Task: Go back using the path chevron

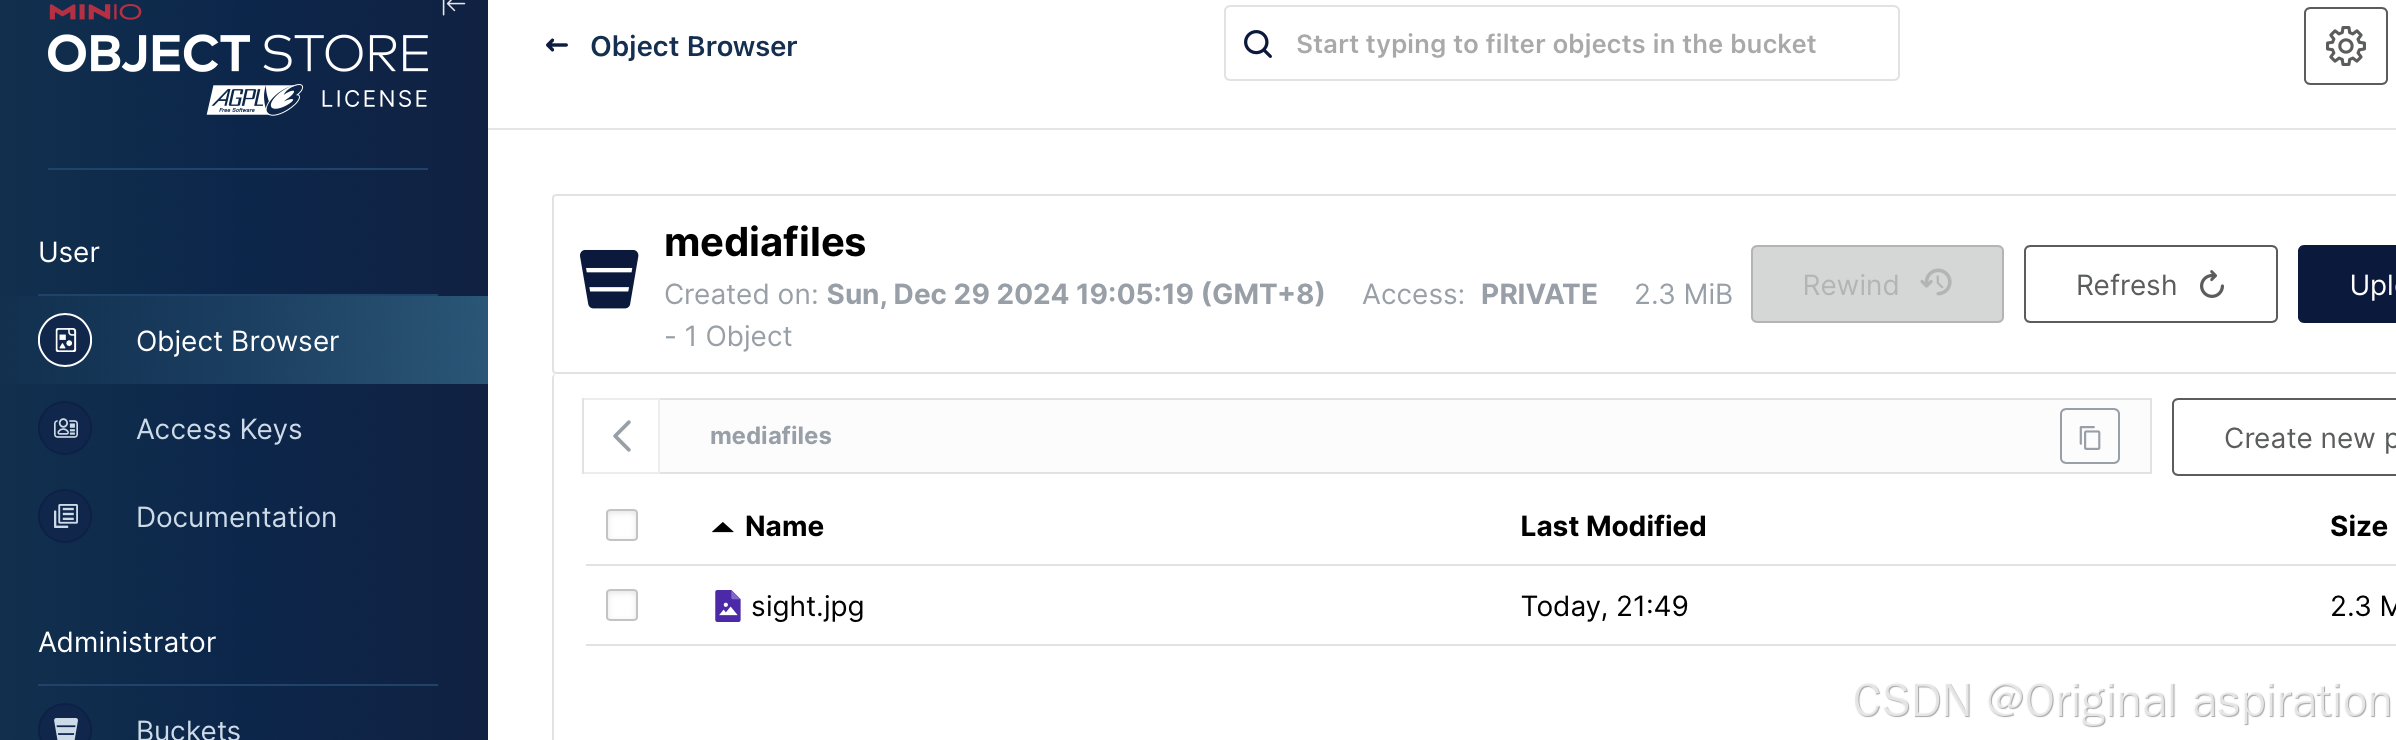Action: point(622,436)
